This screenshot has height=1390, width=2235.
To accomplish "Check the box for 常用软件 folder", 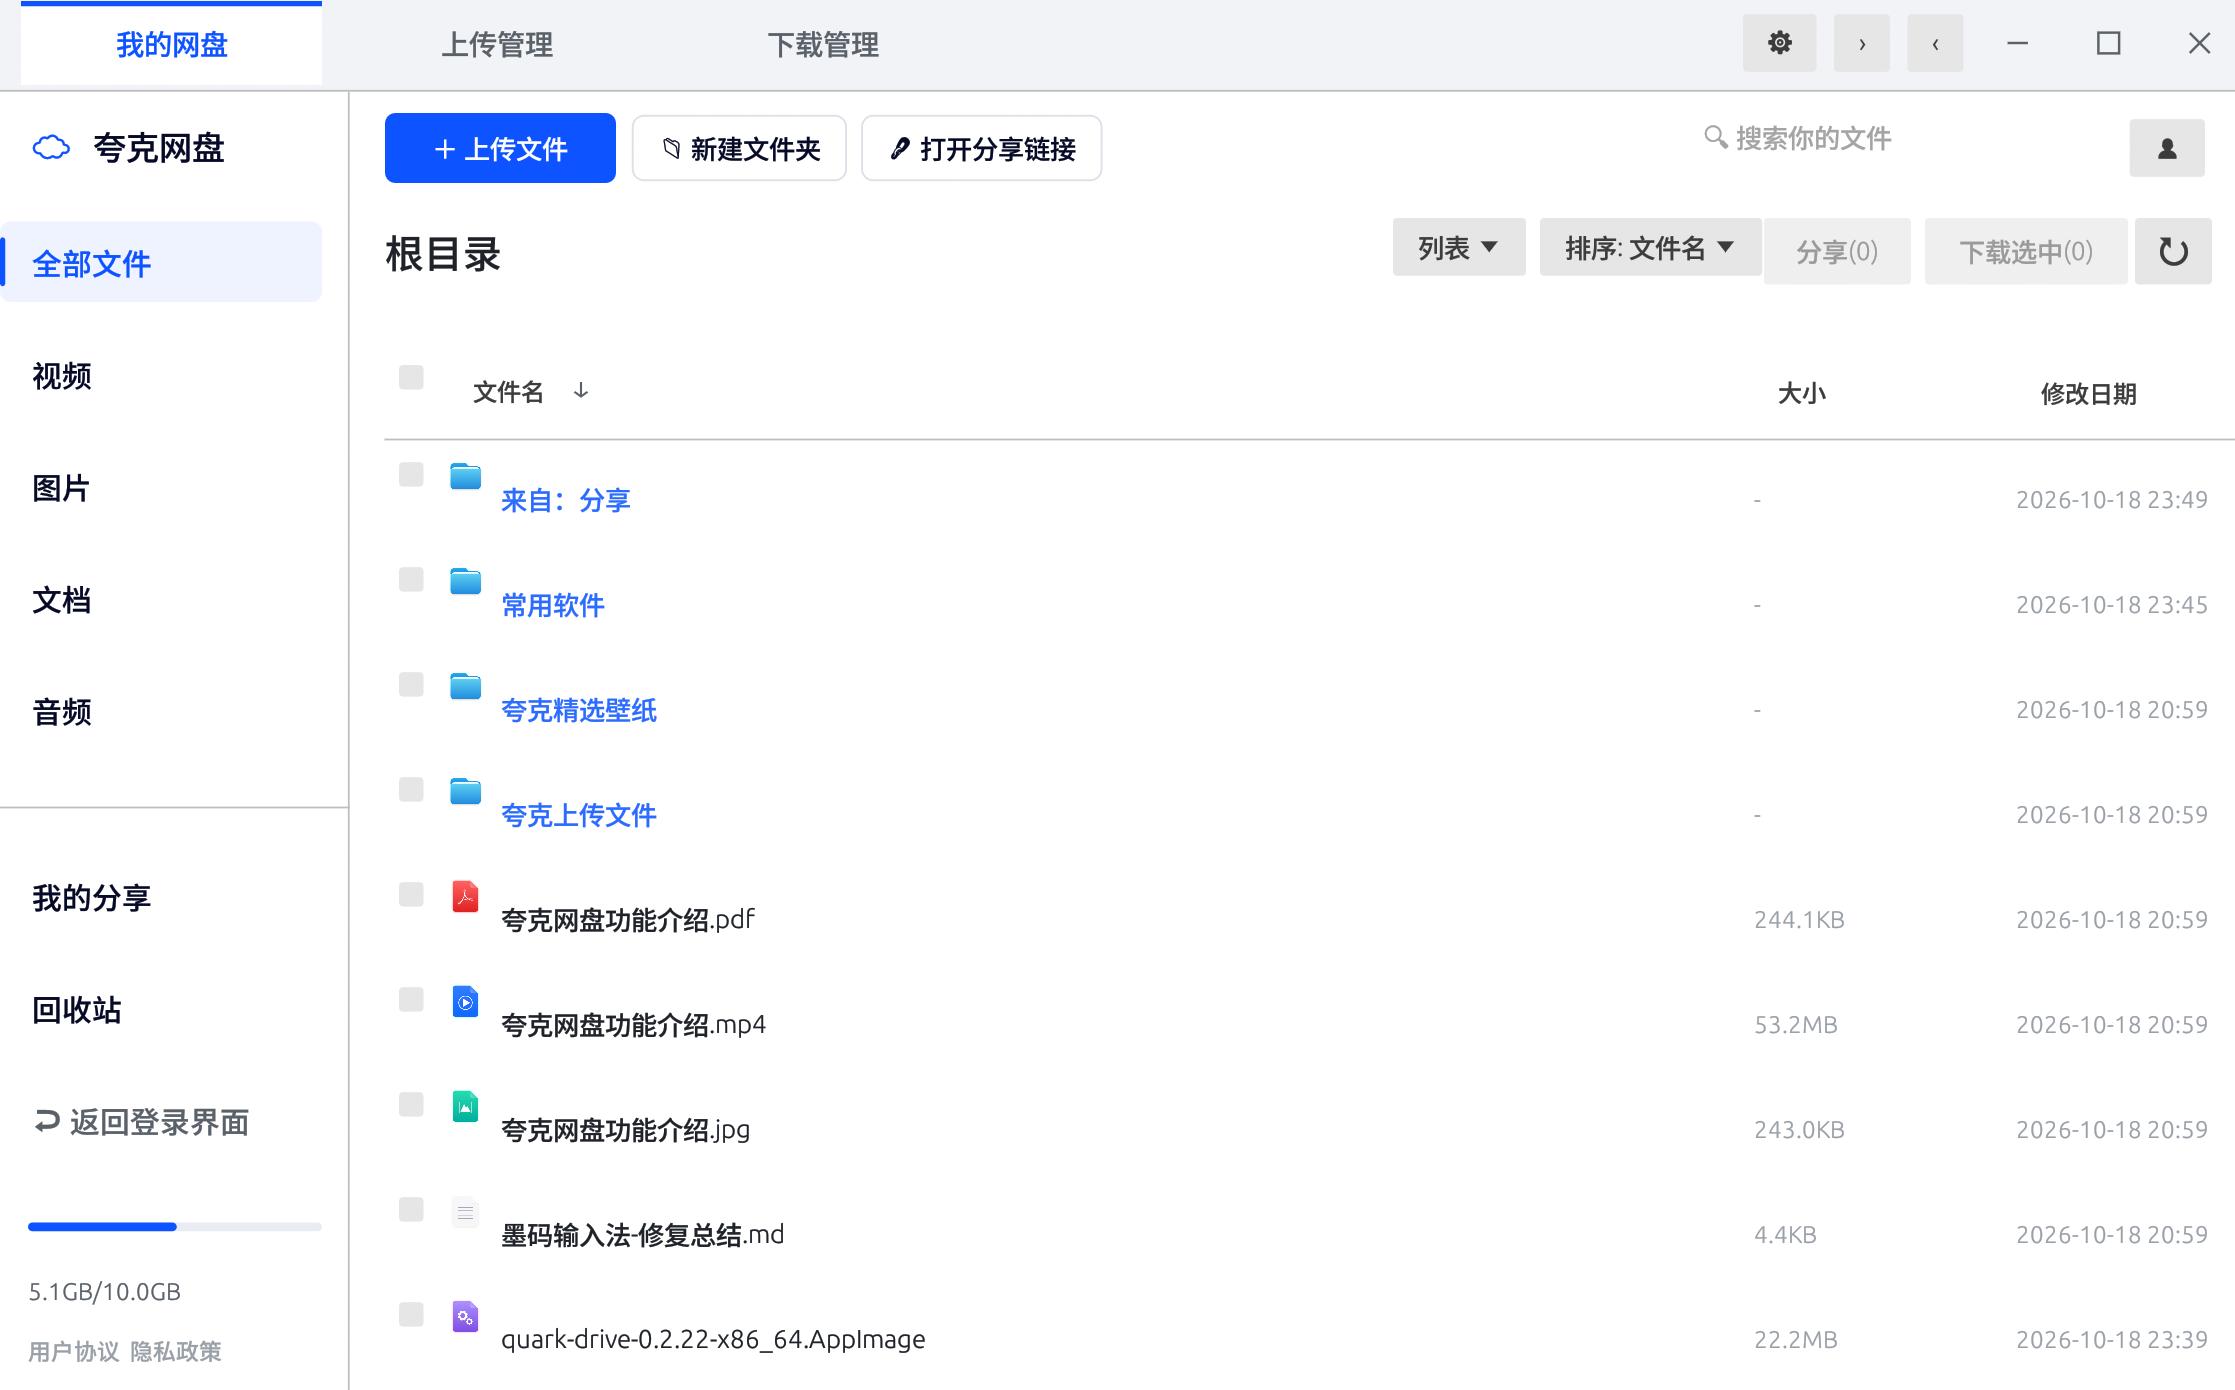I will click(411, 579).
